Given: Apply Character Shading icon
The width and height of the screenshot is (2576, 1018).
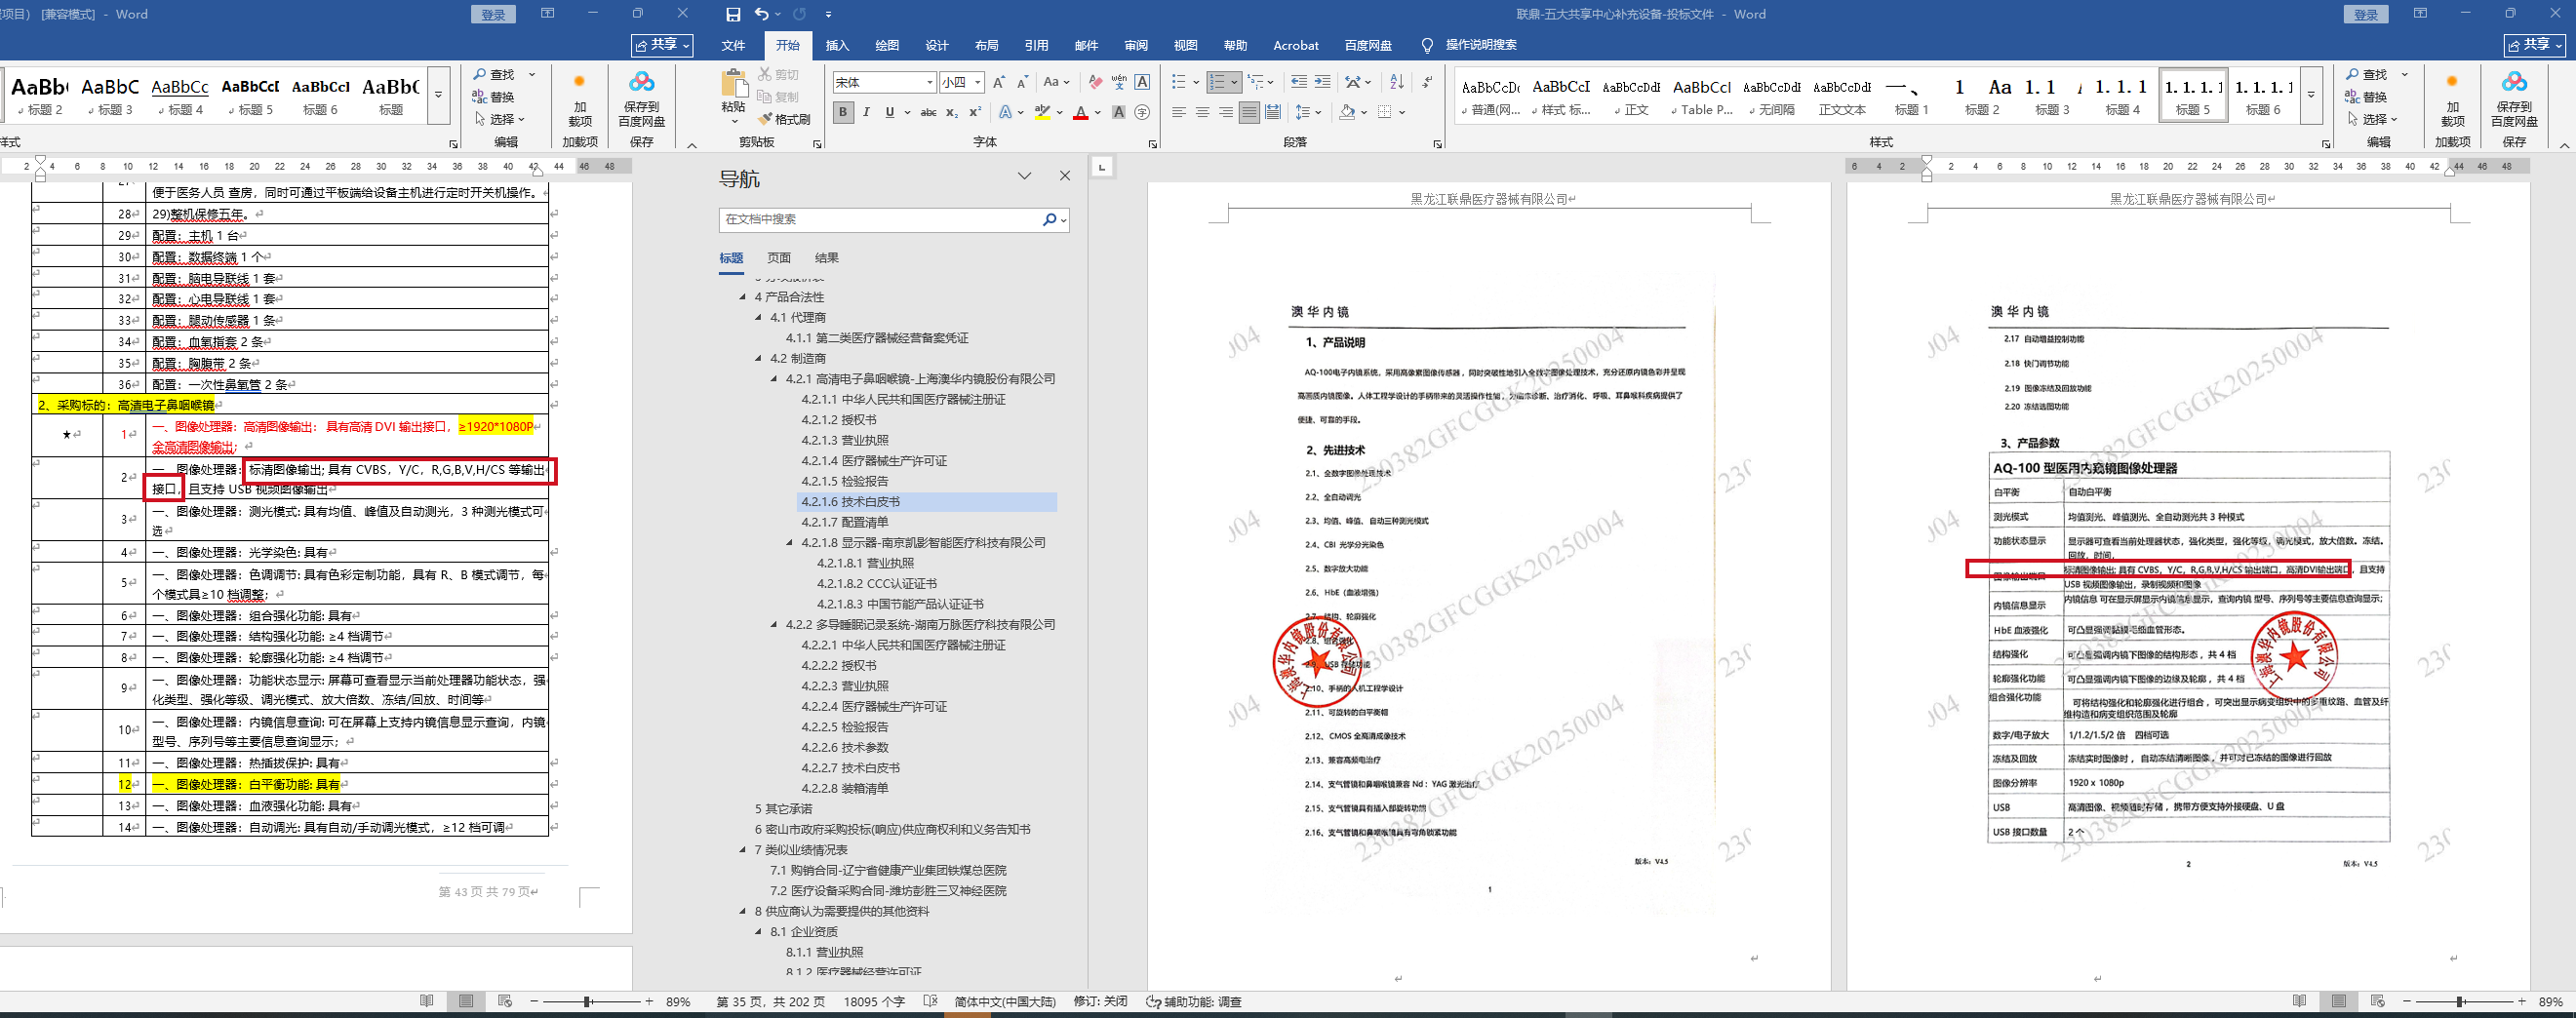Looking at the screenshot, I should [x=1119, y=112].
